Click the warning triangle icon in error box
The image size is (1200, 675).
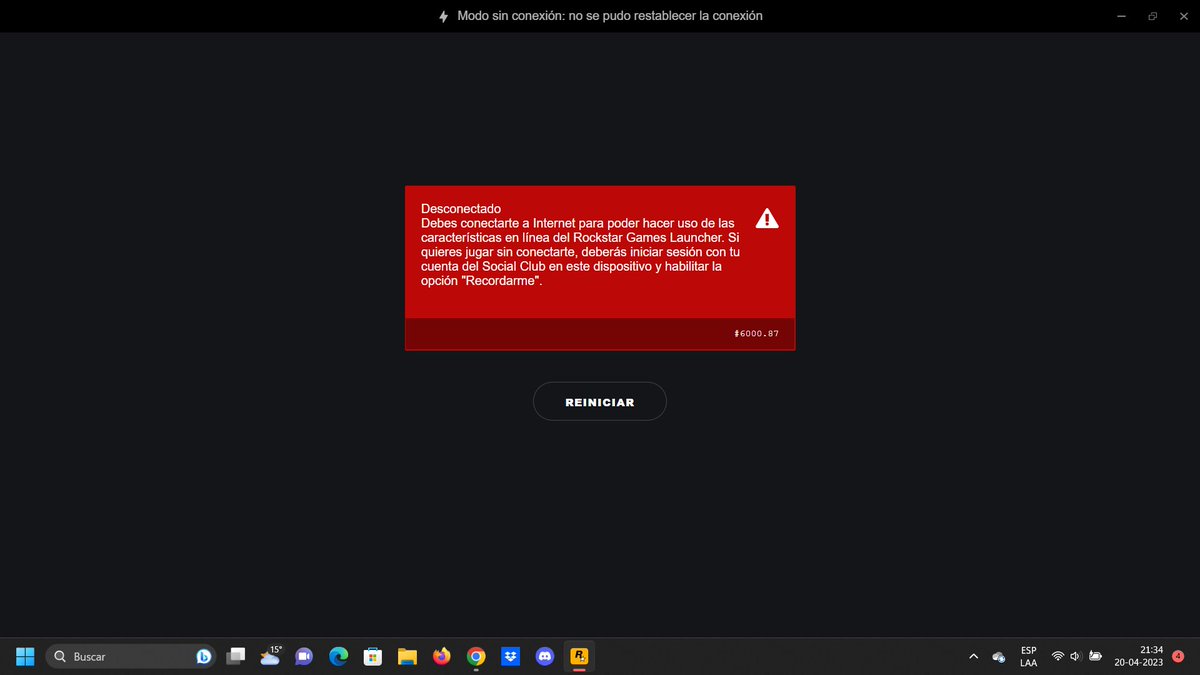(x=767, y=218)
